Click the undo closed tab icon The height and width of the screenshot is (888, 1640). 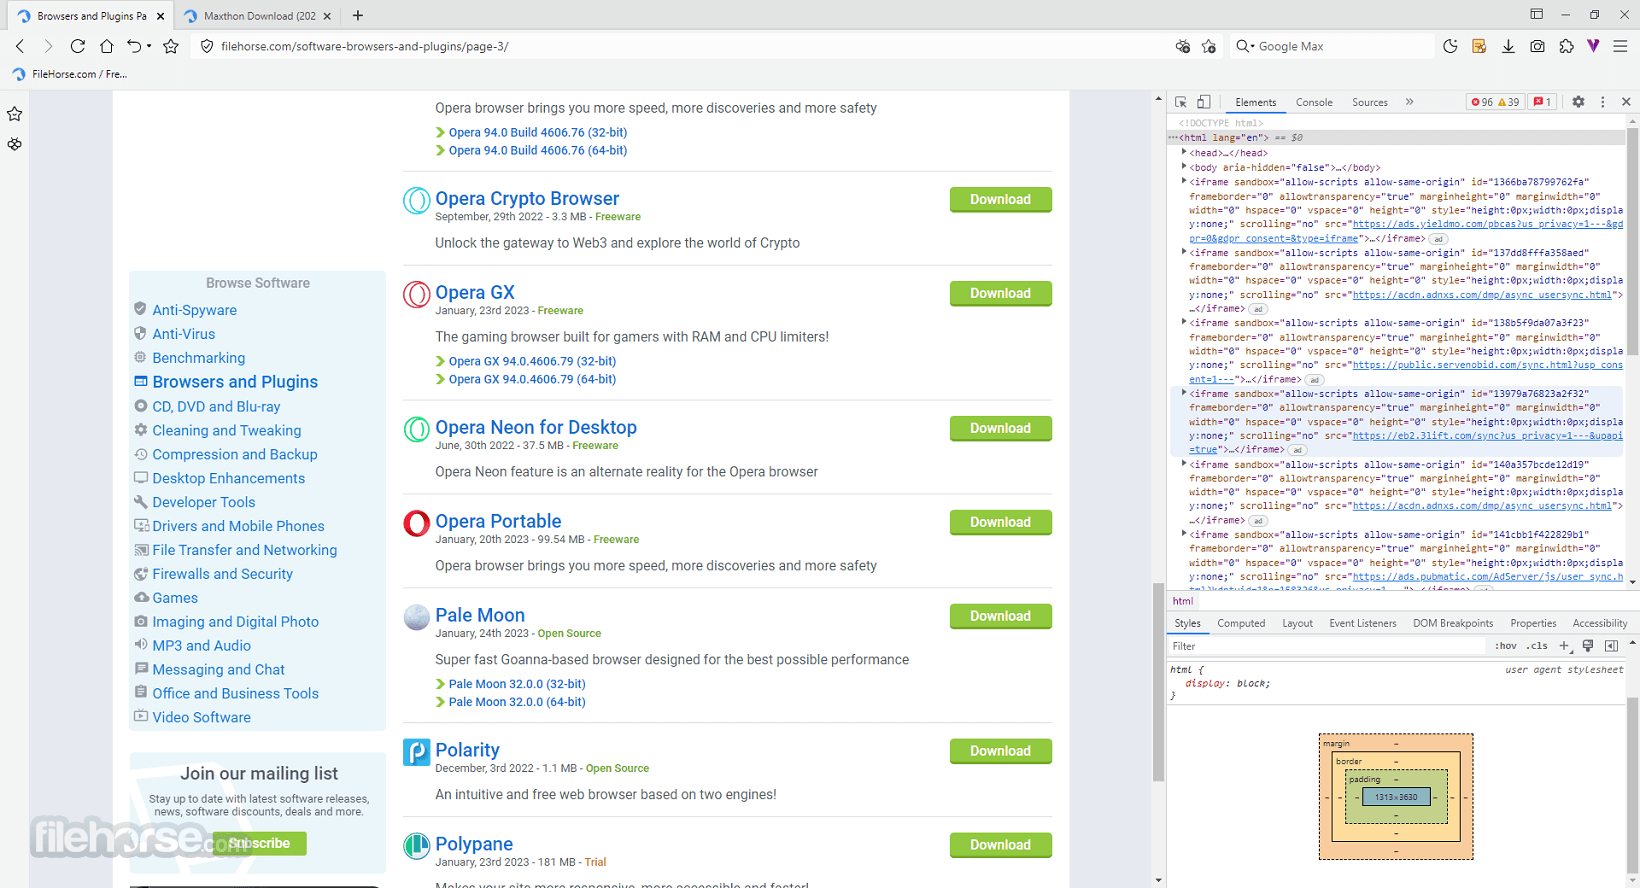135,46
